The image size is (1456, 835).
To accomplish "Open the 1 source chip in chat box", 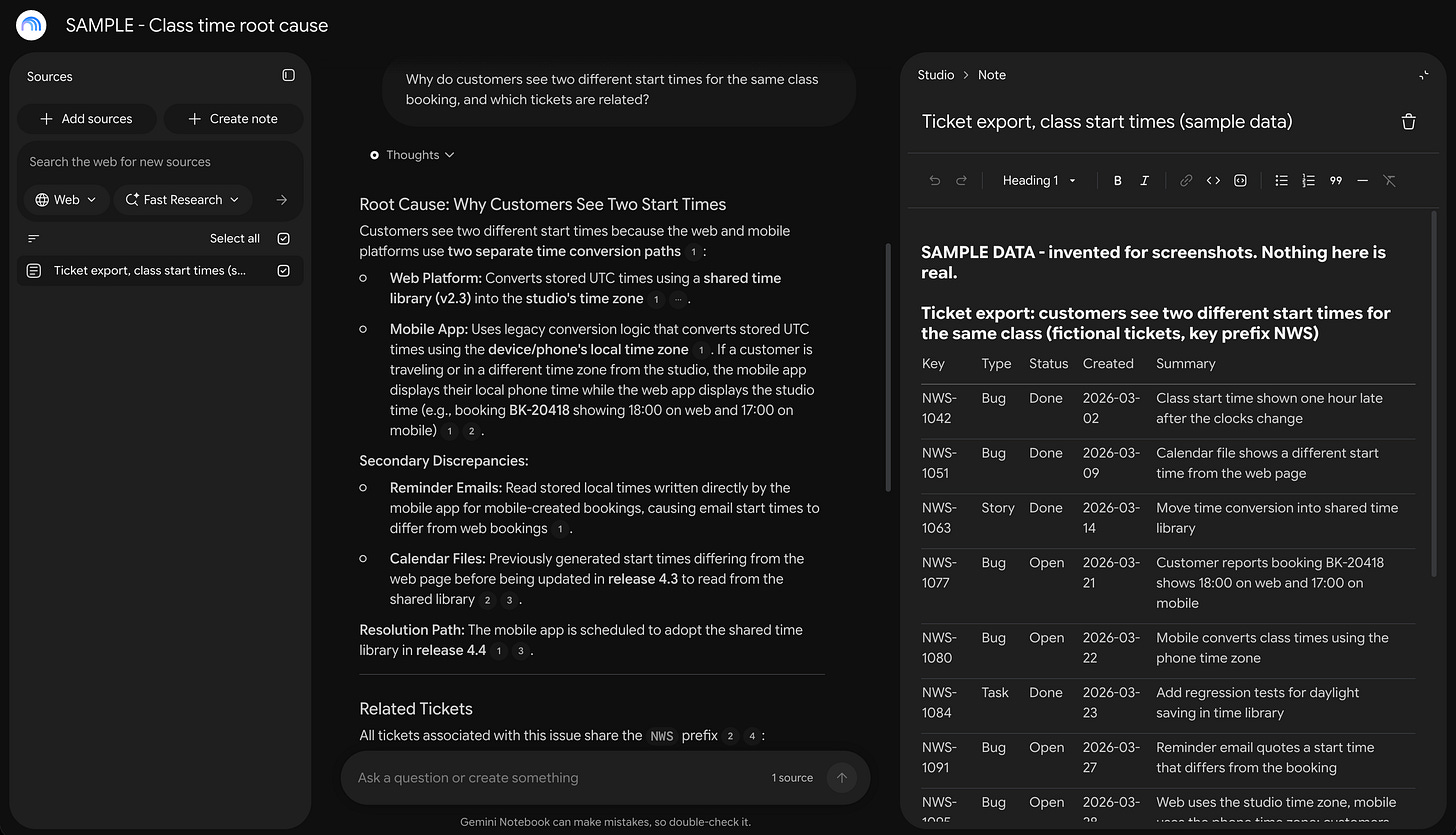I will (x=792, y=778).
